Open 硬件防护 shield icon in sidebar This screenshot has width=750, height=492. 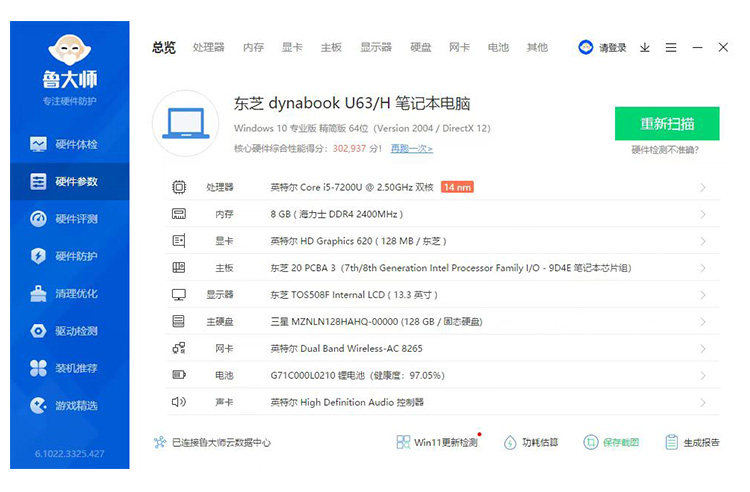pyautogui.click(x=38, y=256)
